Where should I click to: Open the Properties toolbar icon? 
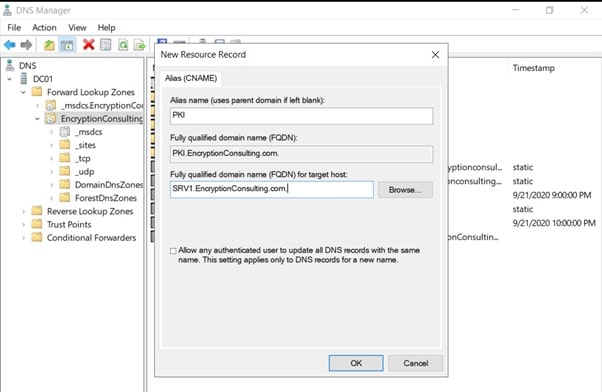coord(106,45)
